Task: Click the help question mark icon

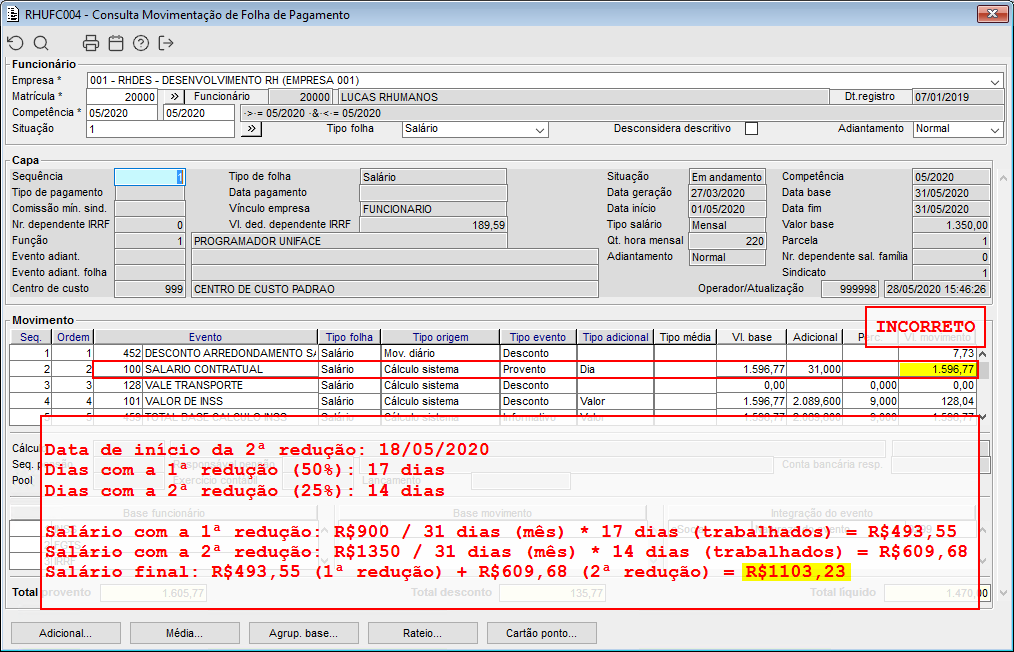Action: tap(141, 43)
